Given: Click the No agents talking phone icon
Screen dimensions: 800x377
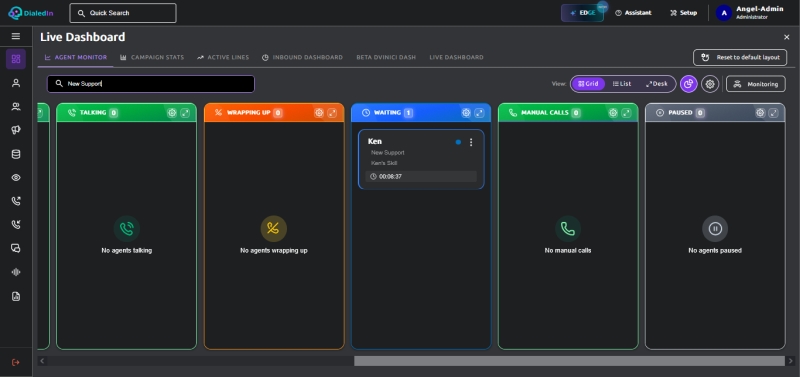Looking at the screenshot, I should (x=127, y=229).
